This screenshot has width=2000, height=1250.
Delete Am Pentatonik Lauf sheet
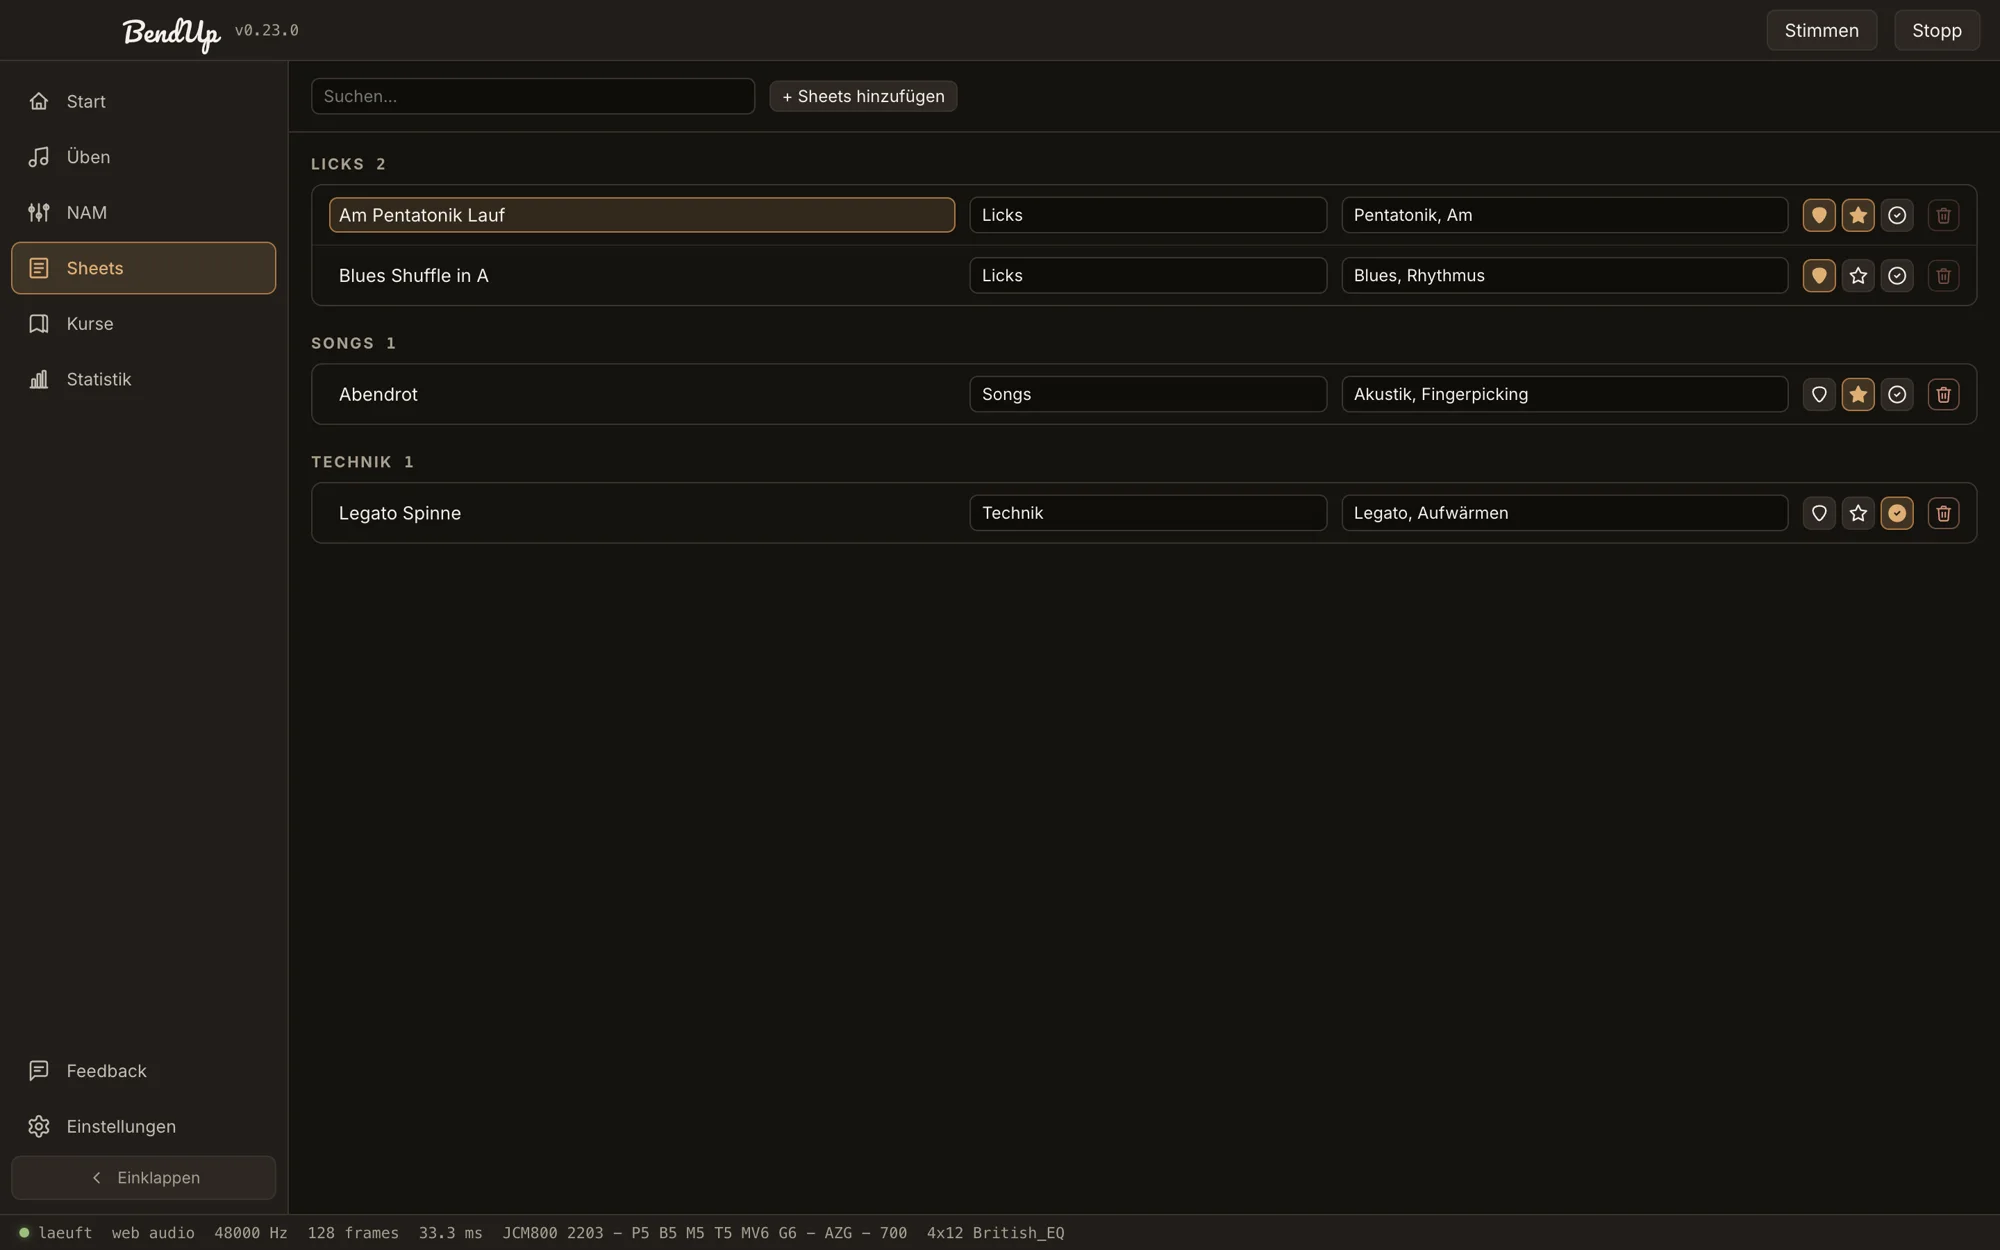pyautogui.click(x=1943, y=215)
